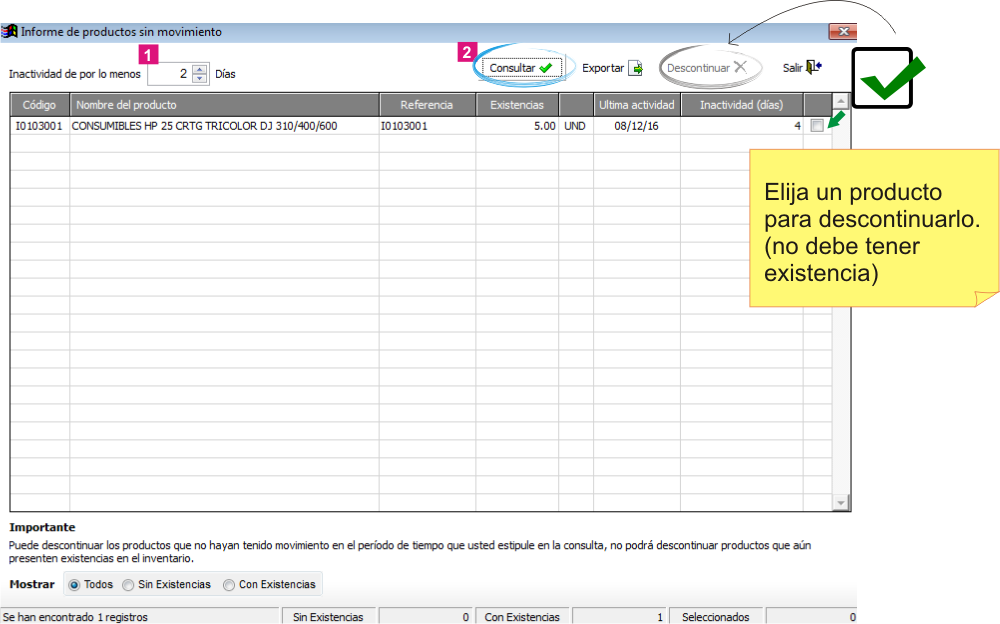1000x624 pixels.
Task: Click the application icon in title bar
Action: 10,31
